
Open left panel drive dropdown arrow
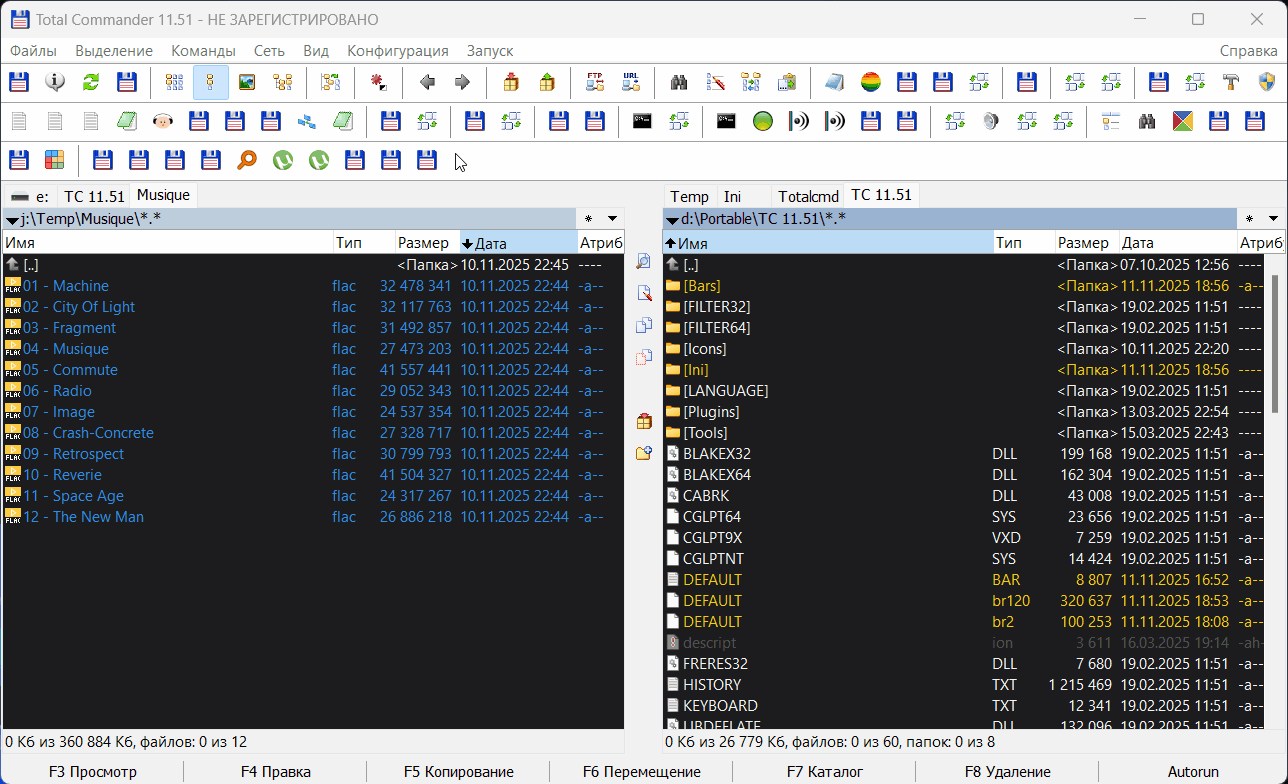click(x=12, y=220)
